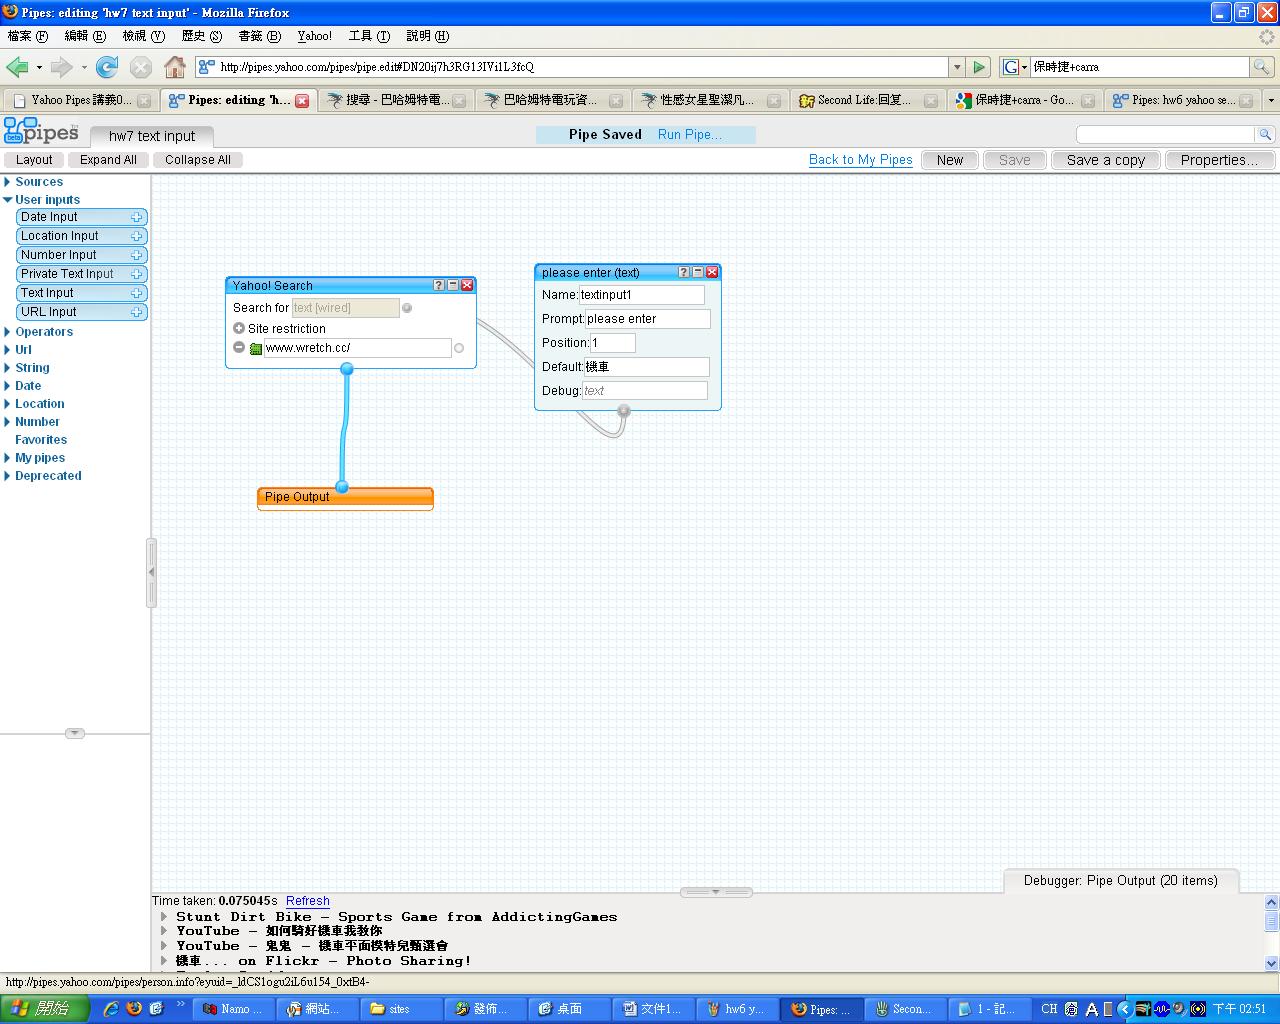Screen dimensions: 1280x1024
Task: Expand the Sources category
Action: 7,182
